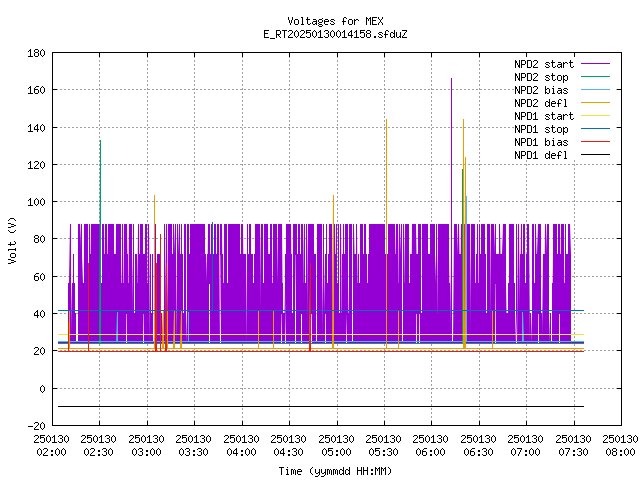Click the x-axis tick label 250130 04:30
Screen dimensions: 640x480
(x=288, y=446)
